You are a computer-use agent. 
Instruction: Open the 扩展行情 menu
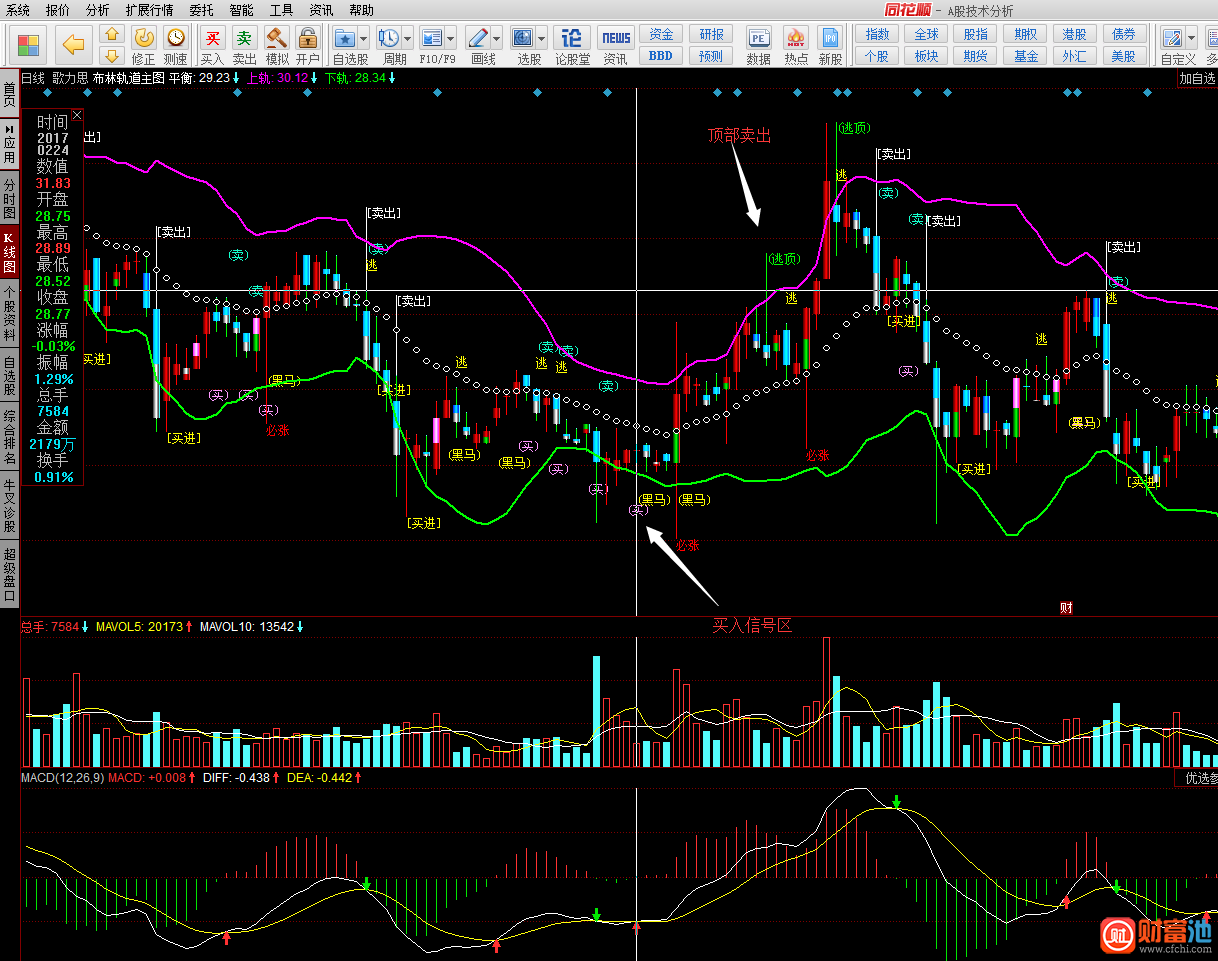click(149, 10)
